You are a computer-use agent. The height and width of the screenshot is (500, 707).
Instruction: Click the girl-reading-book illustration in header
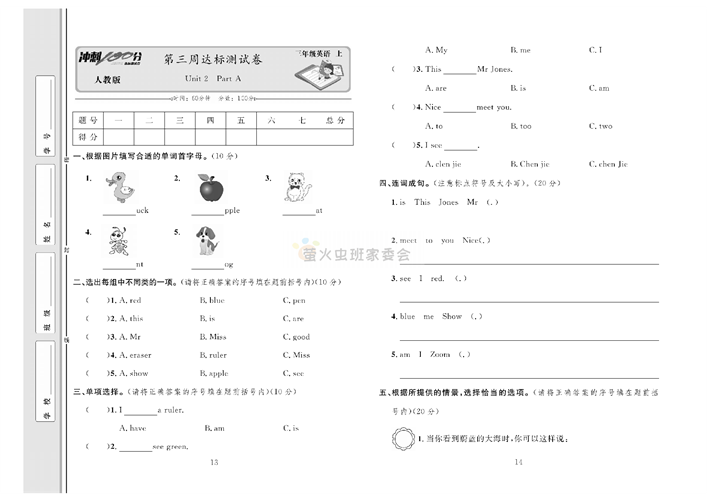point(319,75)
